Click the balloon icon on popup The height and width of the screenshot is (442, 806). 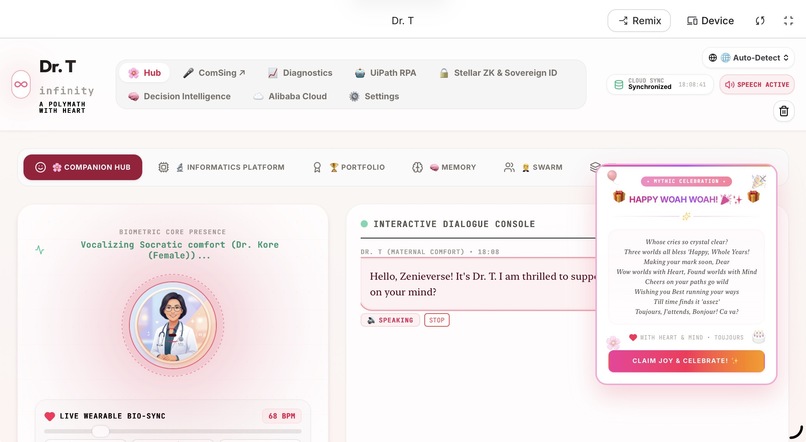[612, 177]
